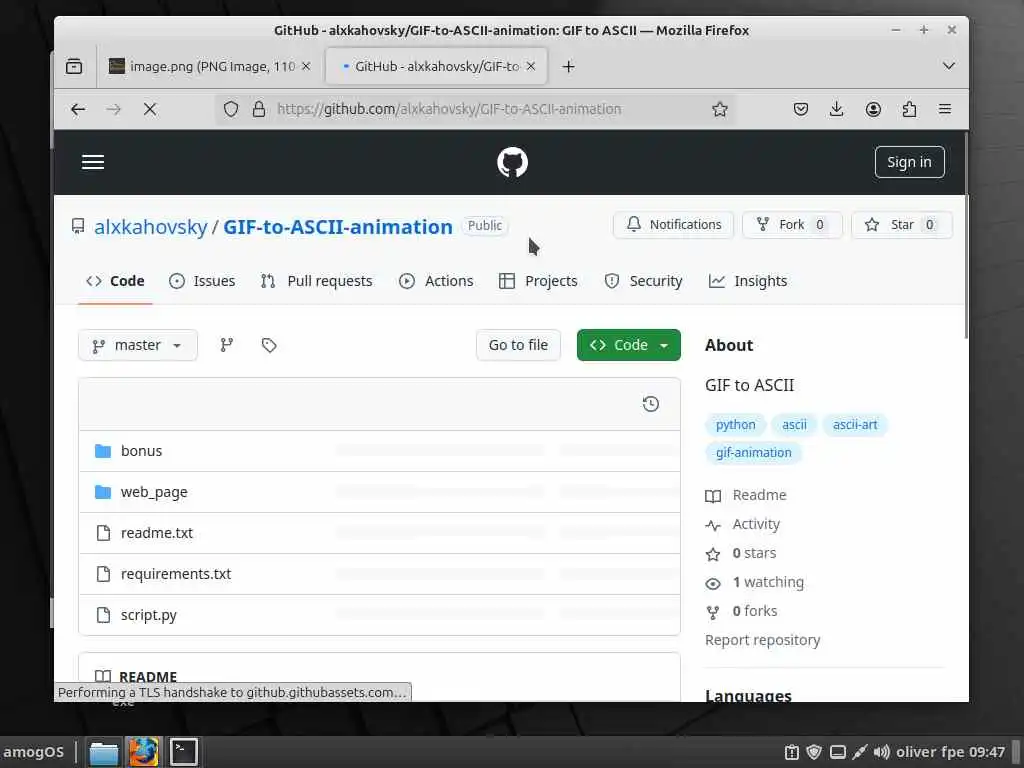
Task: Select the GitHub repository tab
Action: coord(436,66)
